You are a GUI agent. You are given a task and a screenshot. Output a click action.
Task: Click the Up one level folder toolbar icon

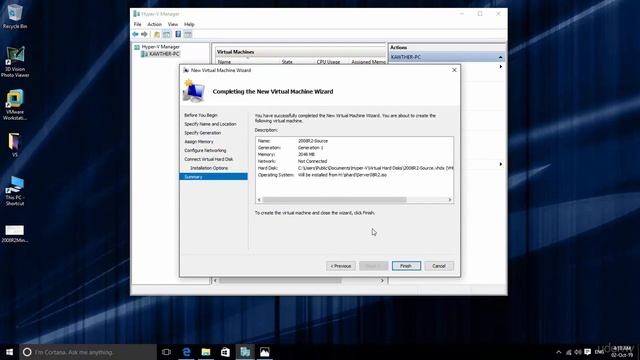pyautogui.click(x=157, y=34)
